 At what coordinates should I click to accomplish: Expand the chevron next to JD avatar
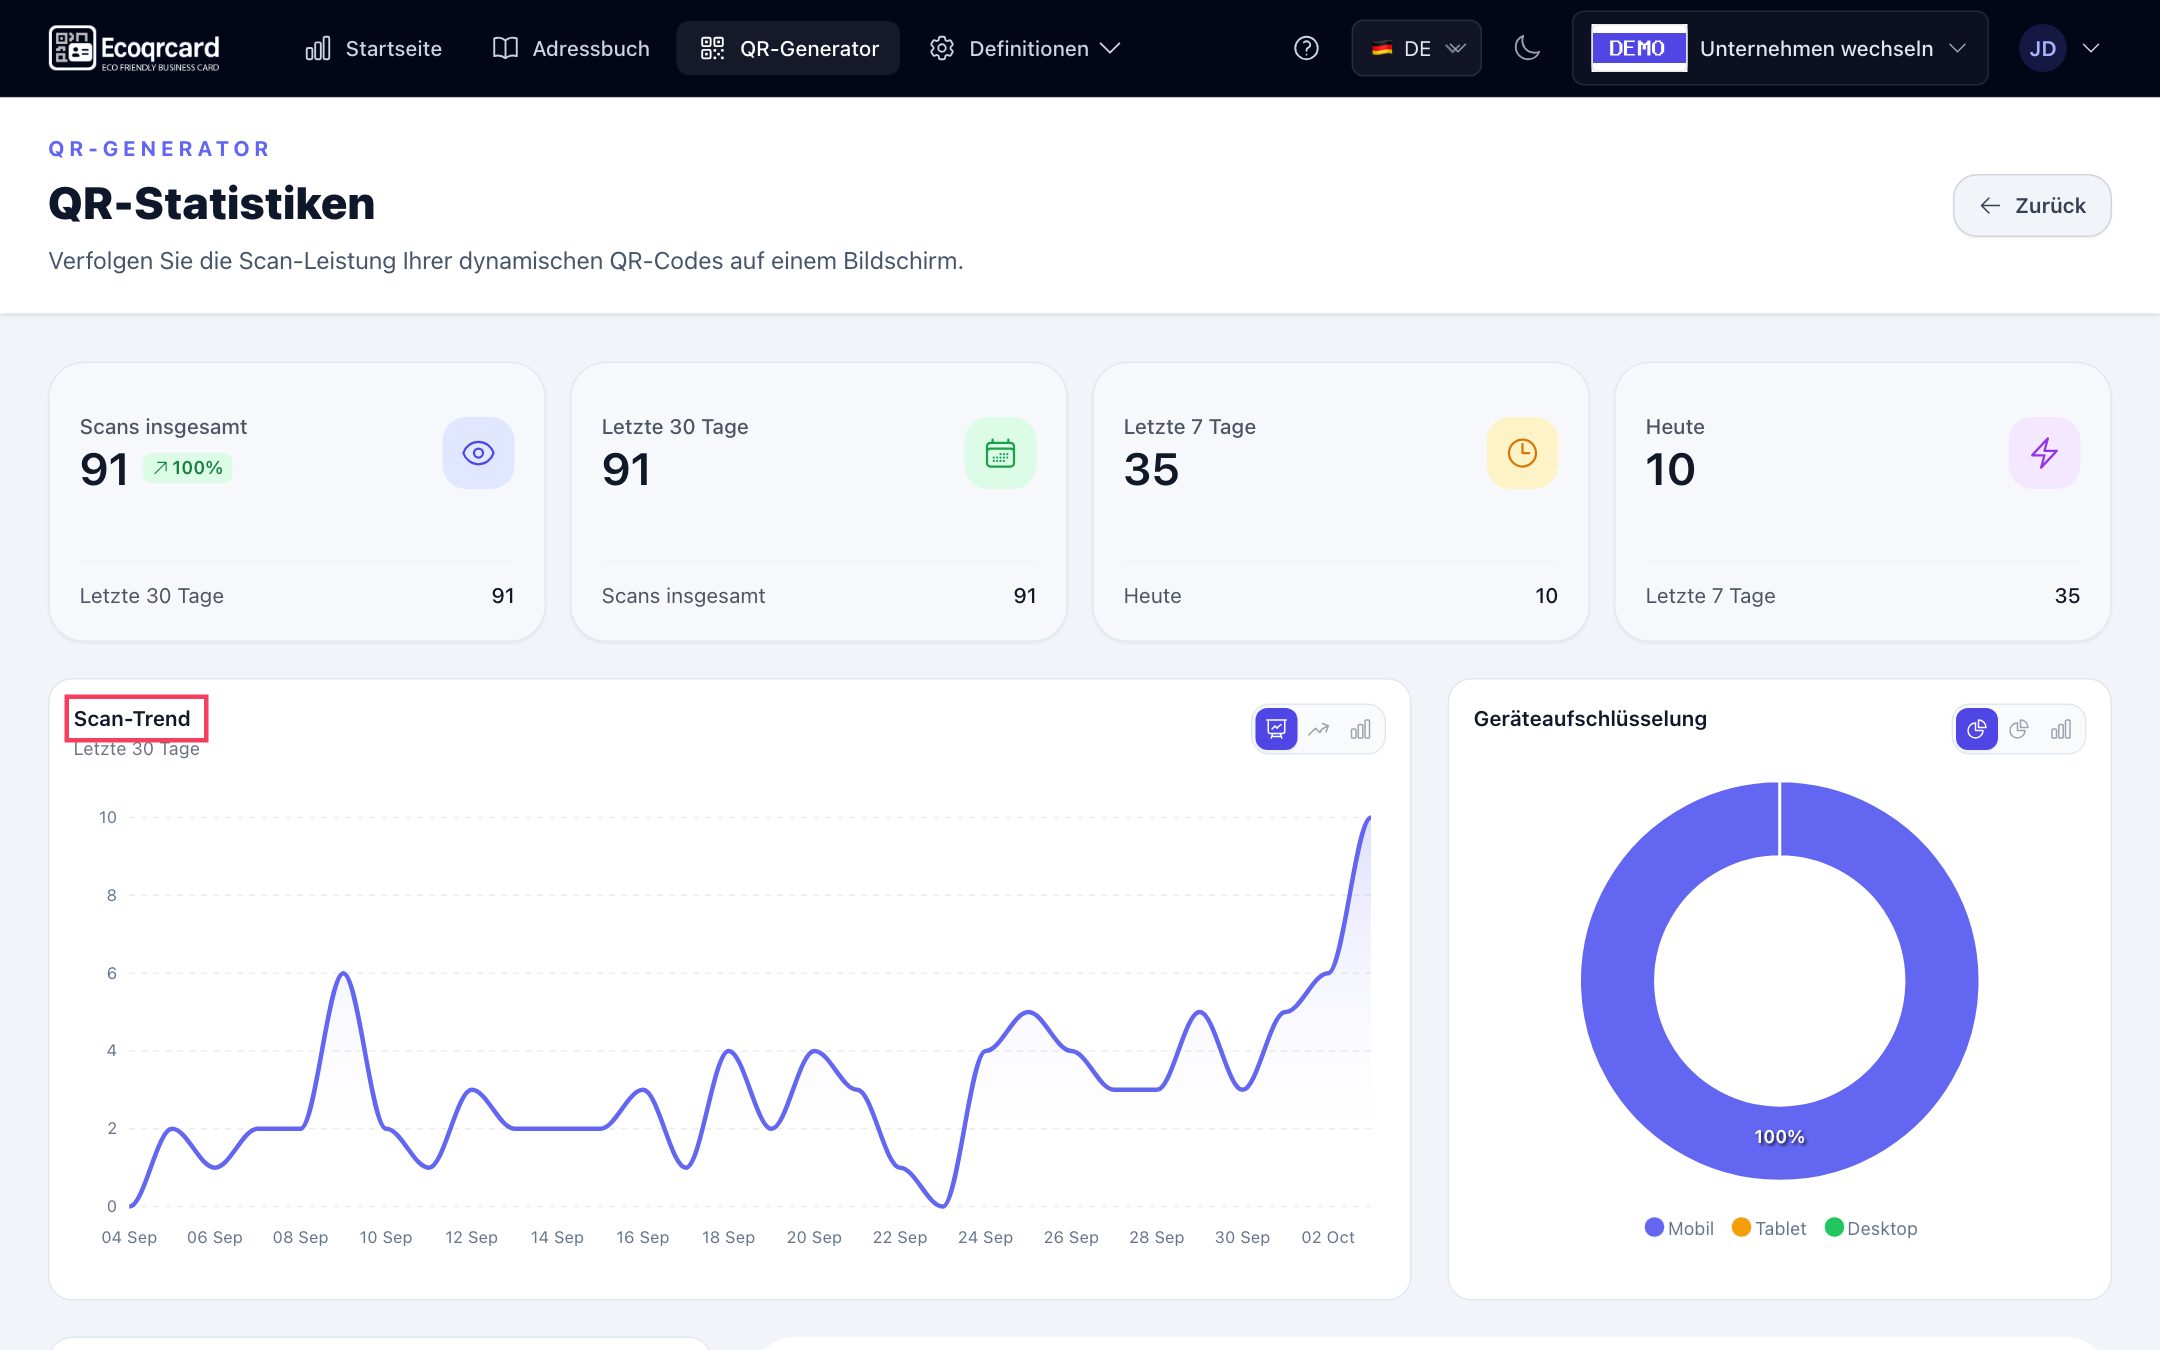pos(2091,48)
